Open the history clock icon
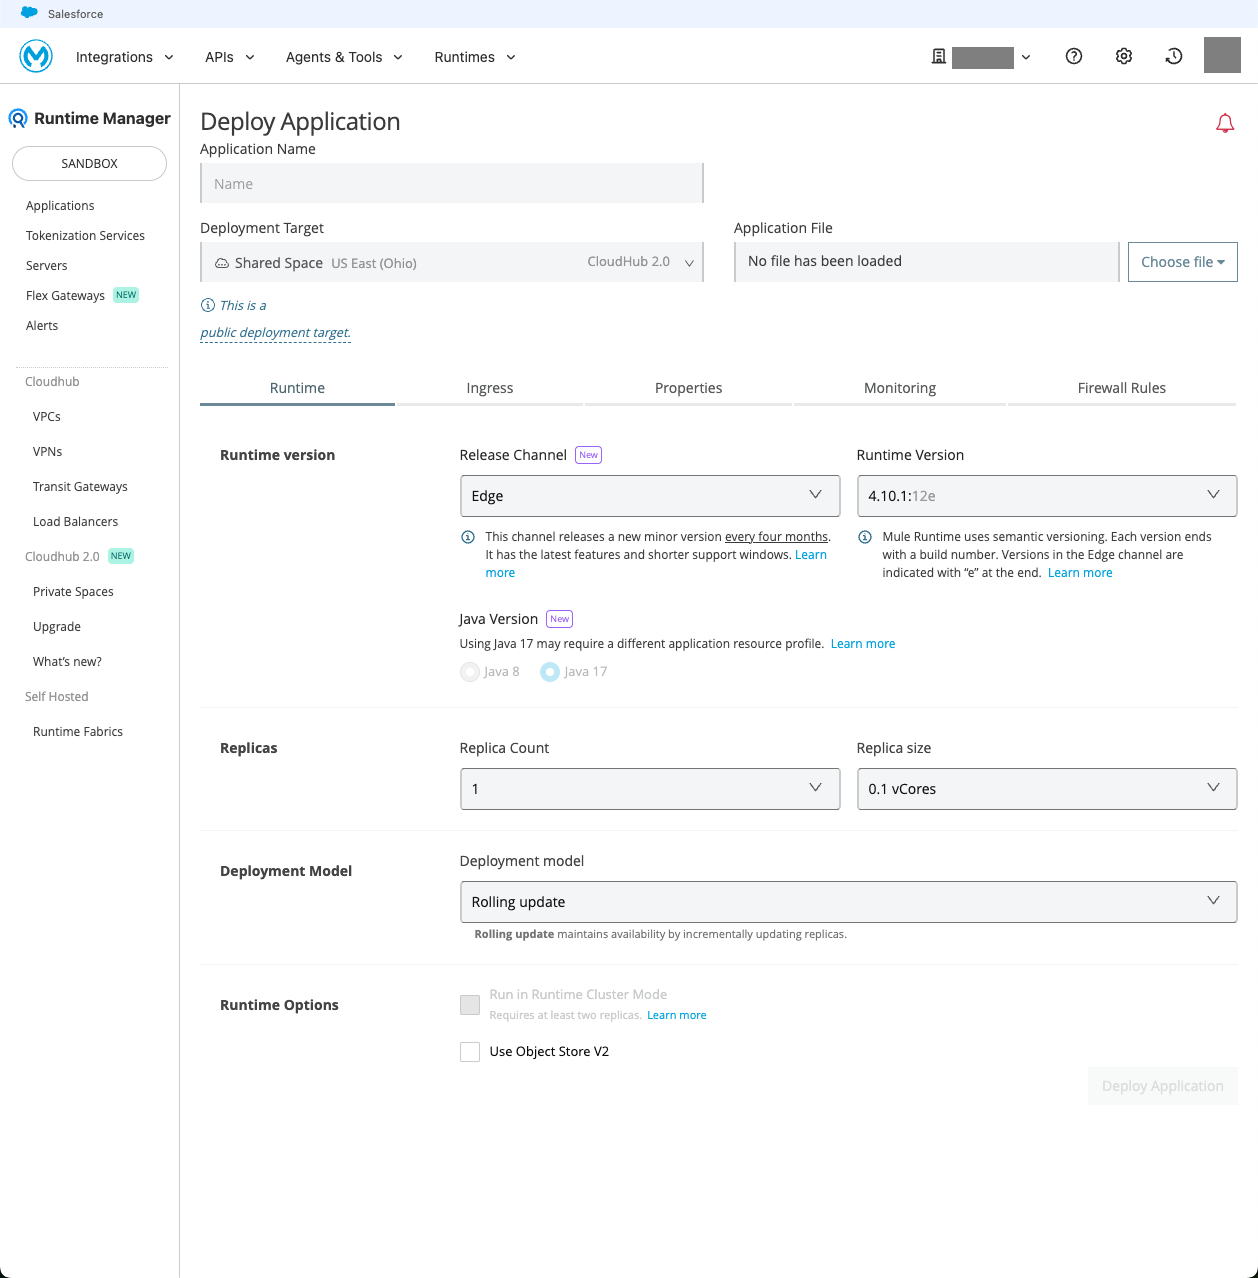Image resolution: width=1258 pixels, height=1278 pixels. coord(1174,56)
